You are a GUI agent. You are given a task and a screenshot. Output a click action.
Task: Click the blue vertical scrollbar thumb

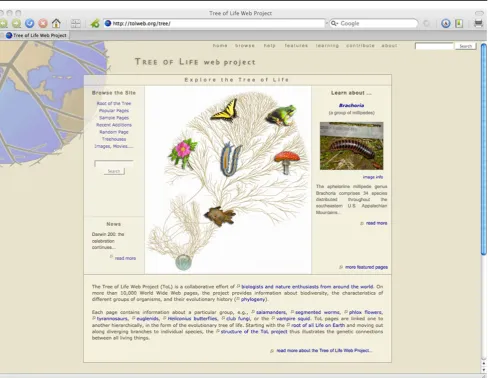coord(484,149)
